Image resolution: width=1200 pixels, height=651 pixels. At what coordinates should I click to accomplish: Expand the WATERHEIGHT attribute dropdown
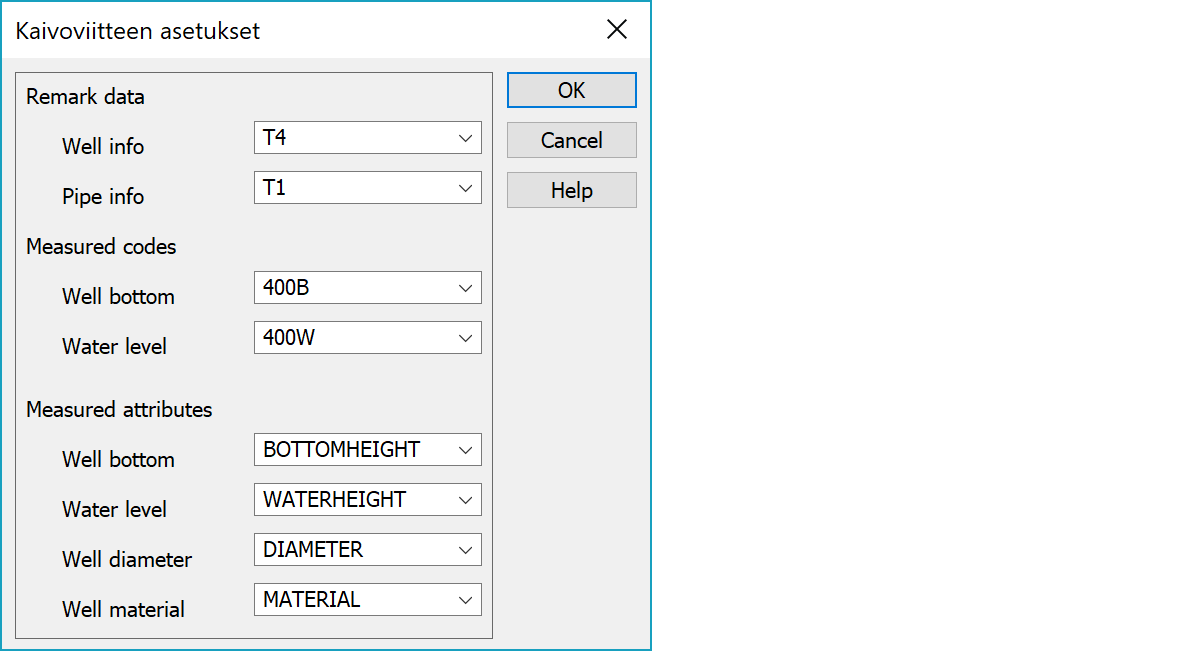368,500
